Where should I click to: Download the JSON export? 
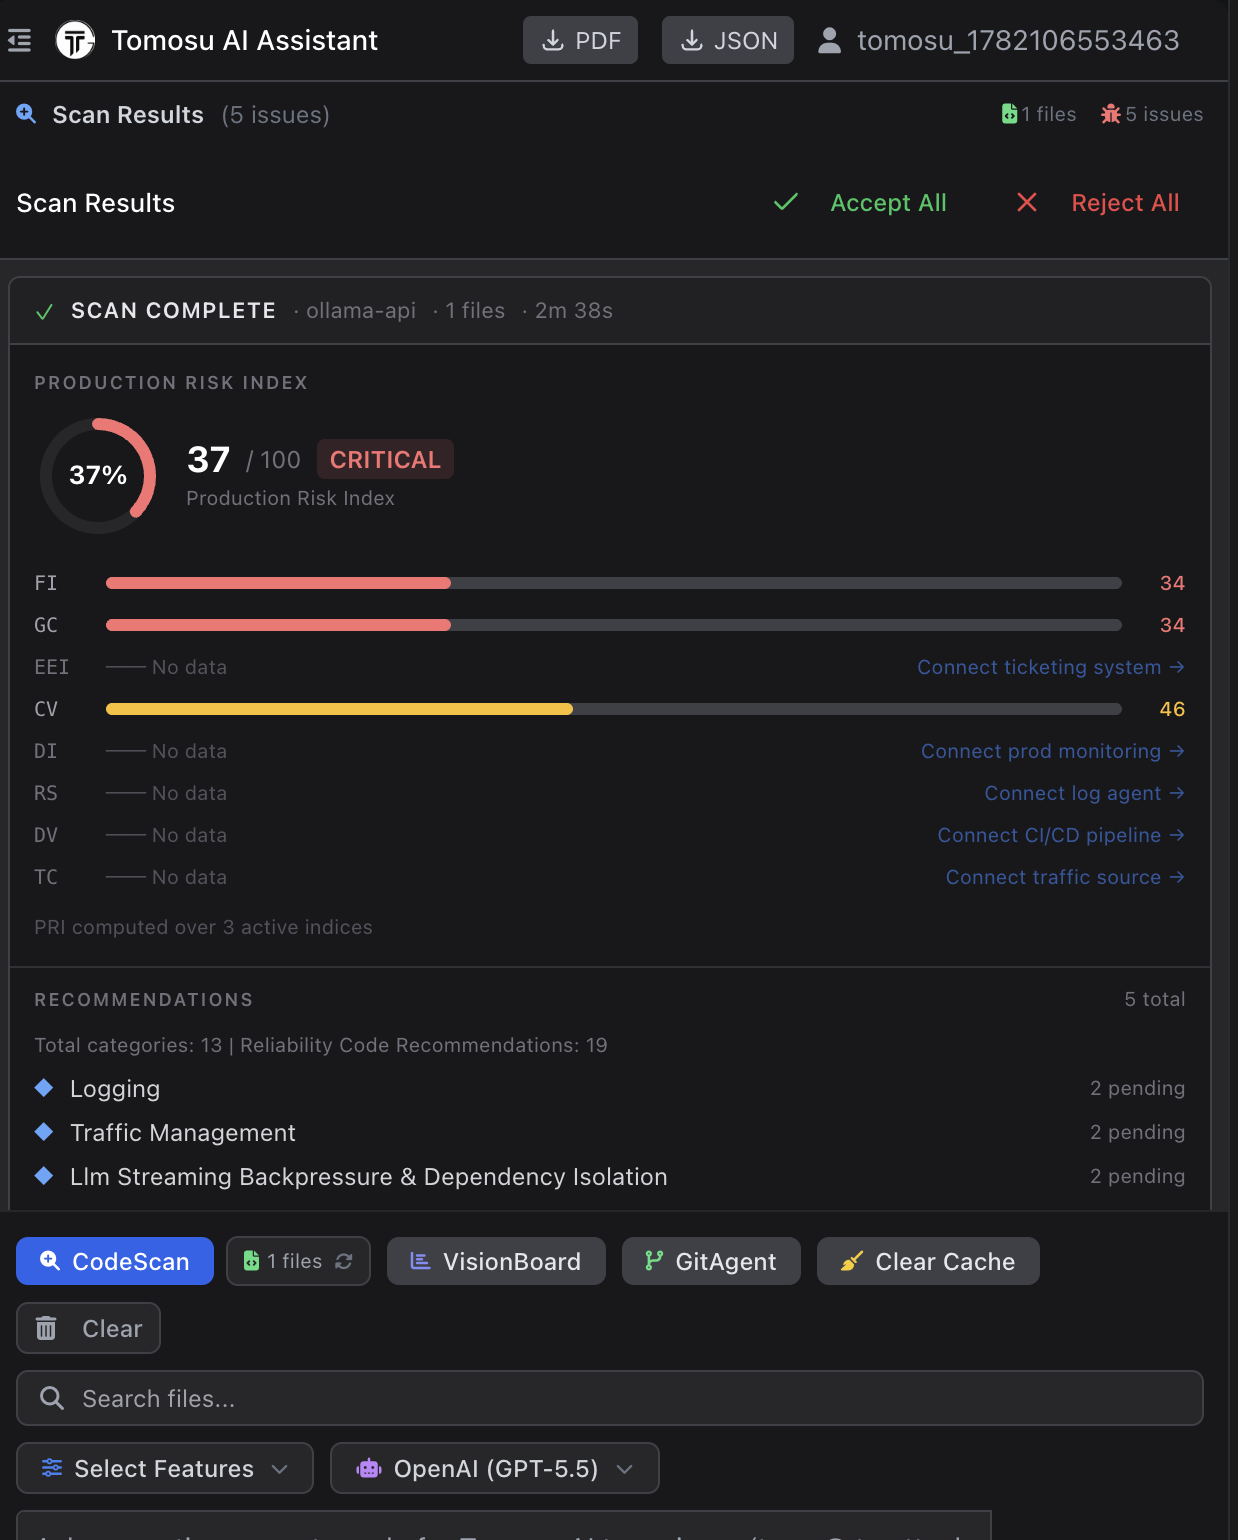coord(728,40)
